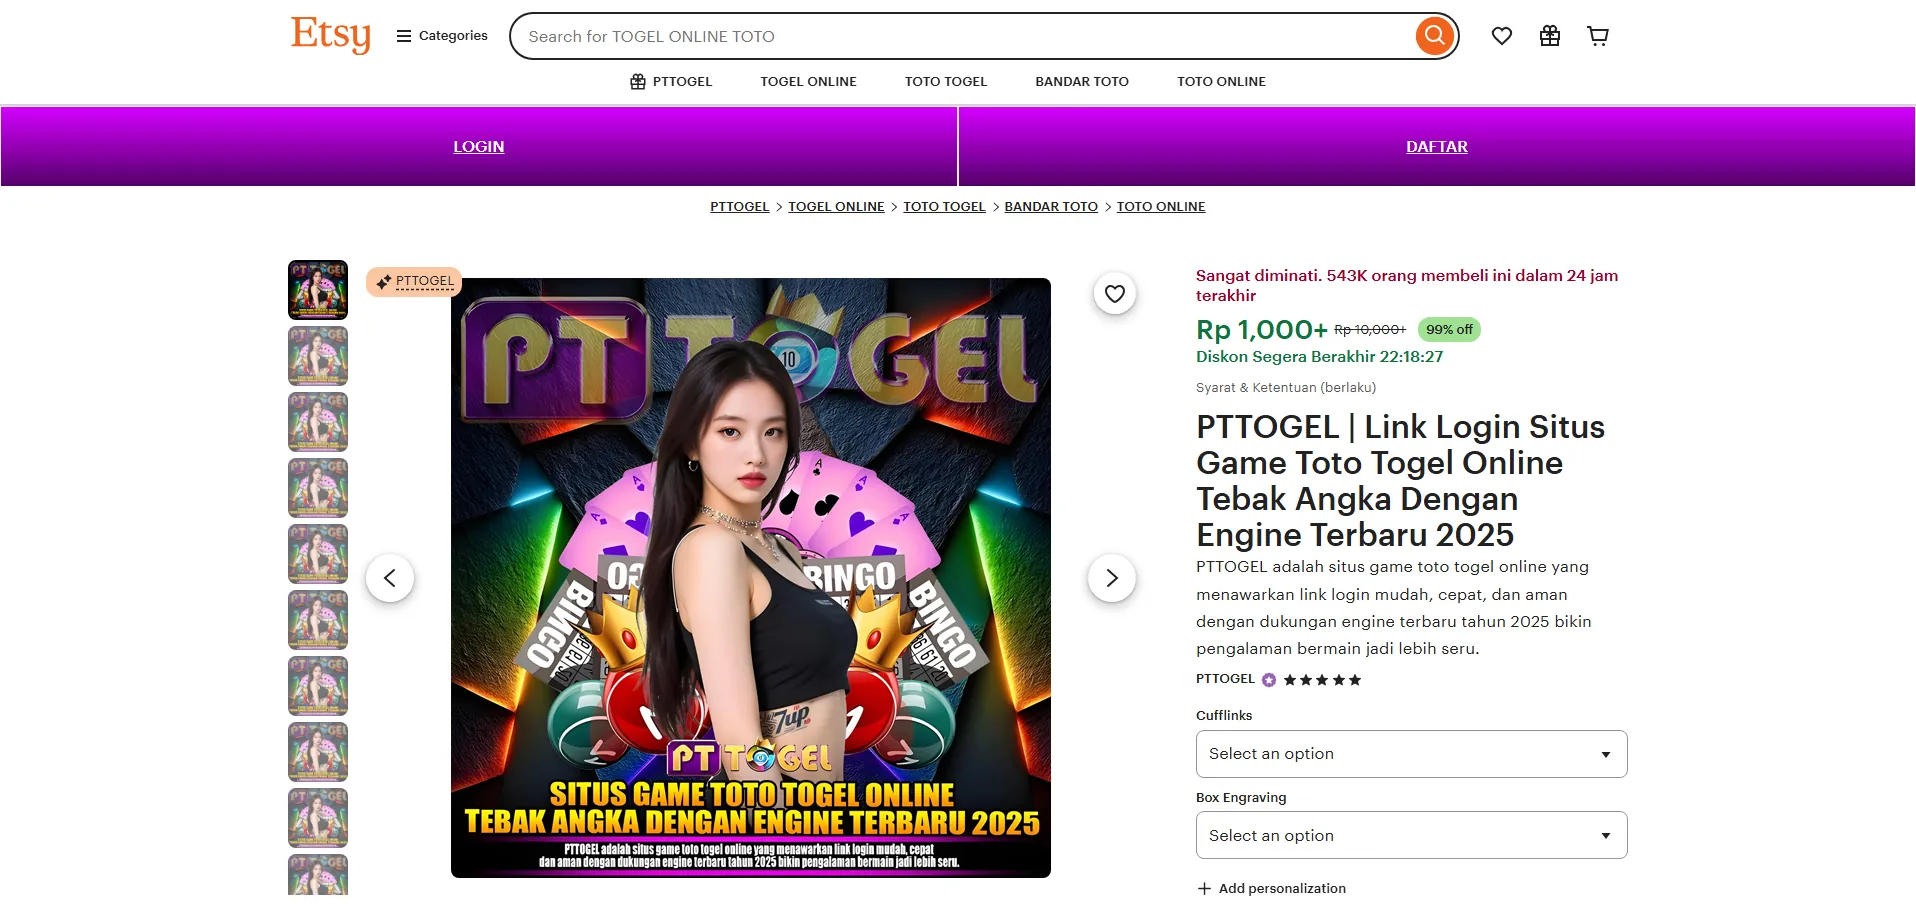Click the orange search magnifier button
Screen dimensions: 1916x909
coord(1434,36)
